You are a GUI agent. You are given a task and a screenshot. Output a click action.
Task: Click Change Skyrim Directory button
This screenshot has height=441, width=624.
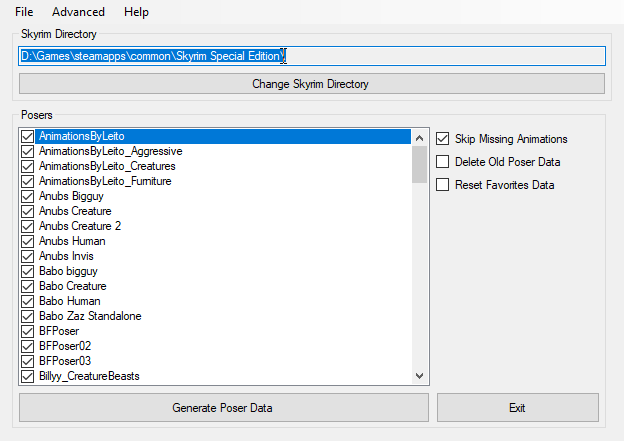pos(312,84)
